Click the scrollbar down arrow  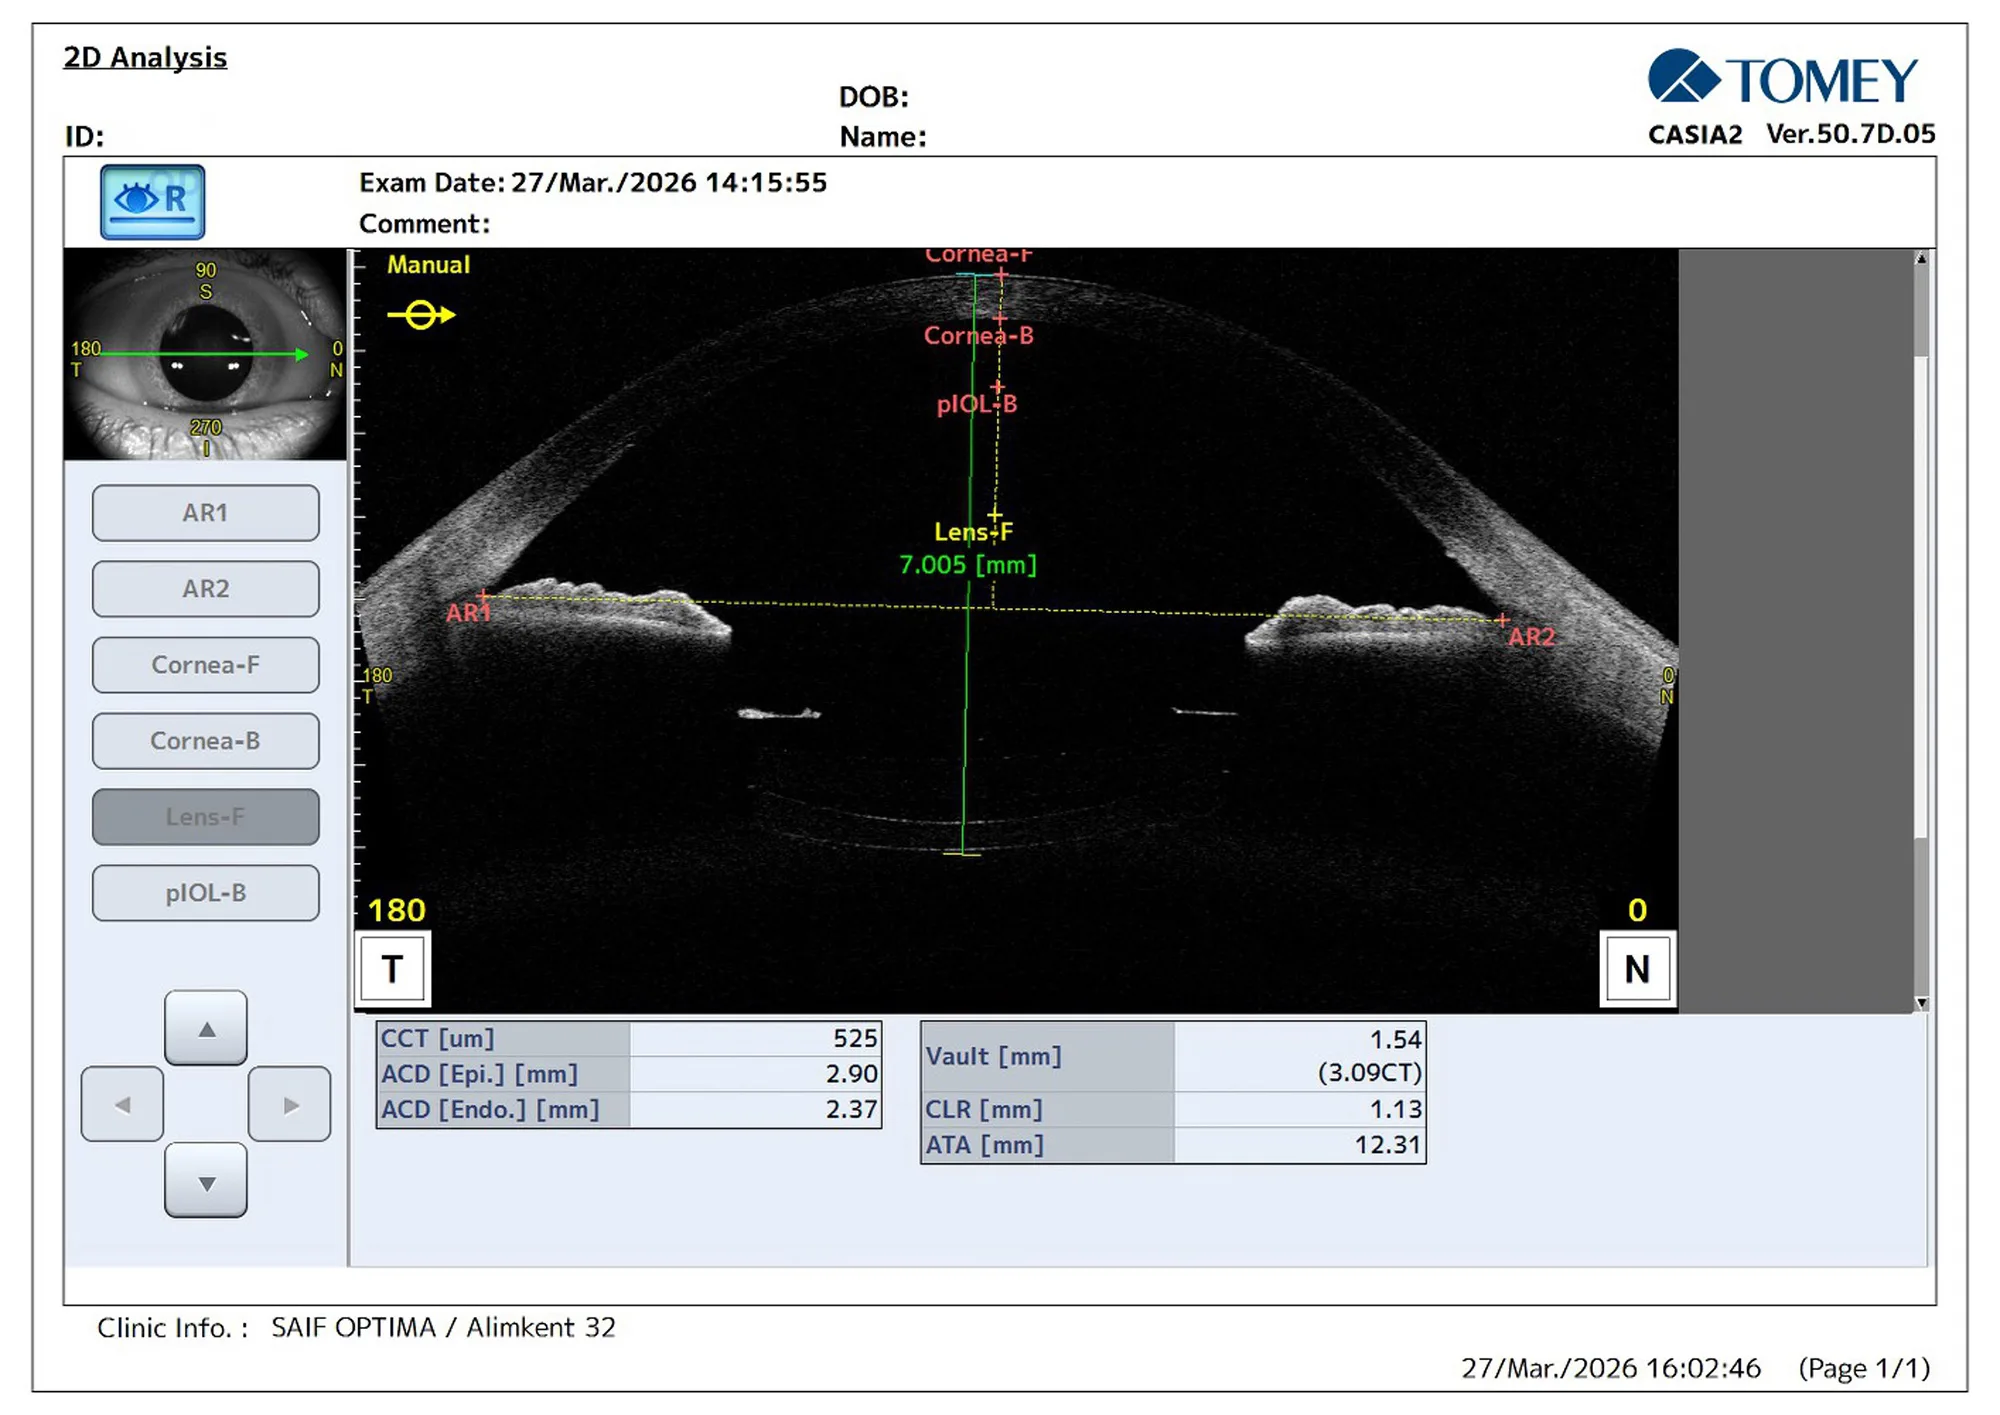[1921, 1002]
